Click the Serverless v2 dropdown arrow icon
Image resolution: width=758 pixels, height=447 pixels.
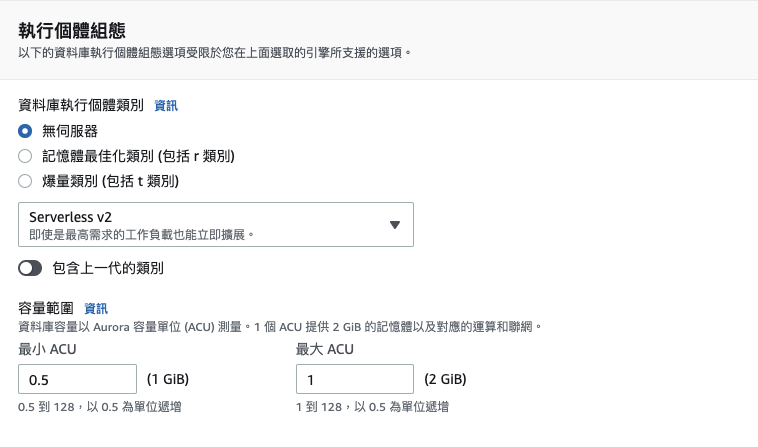tap(394, 225)
